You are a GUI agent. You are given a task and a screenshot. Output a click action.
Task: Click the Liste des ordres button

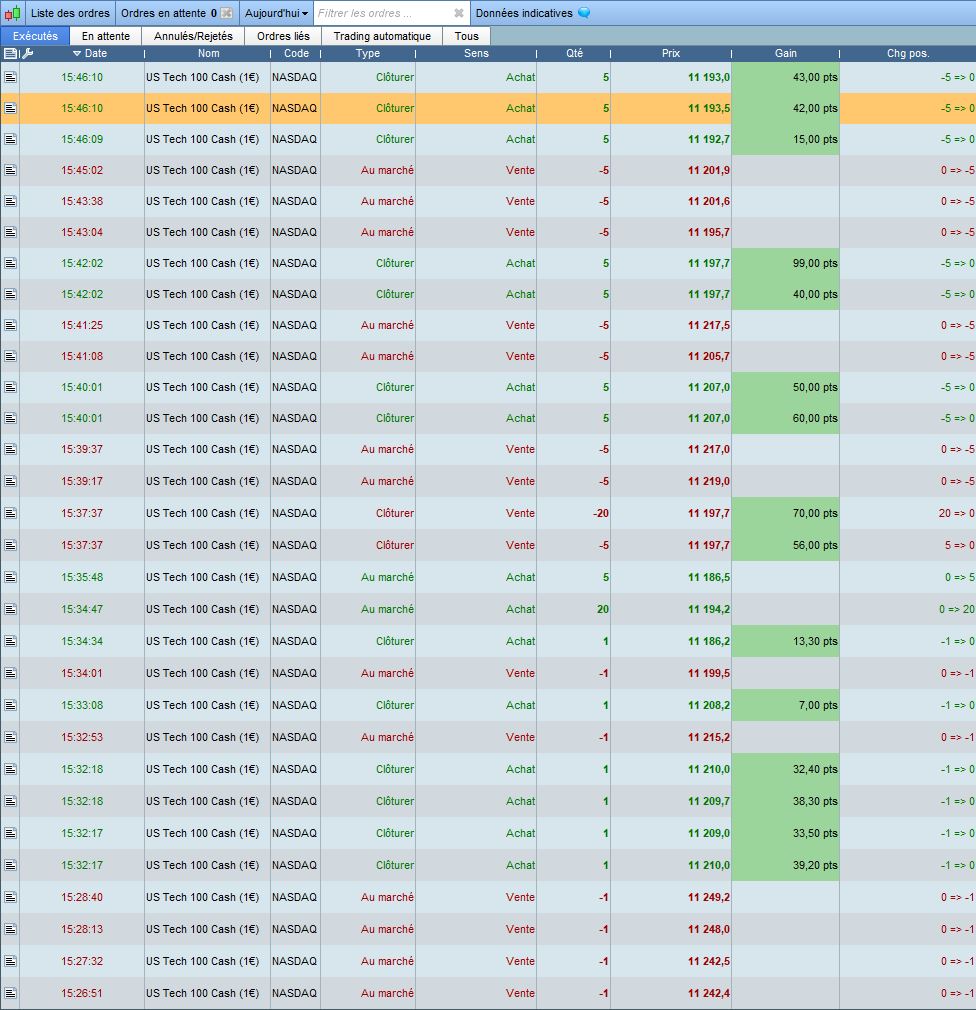pos(70,13)
